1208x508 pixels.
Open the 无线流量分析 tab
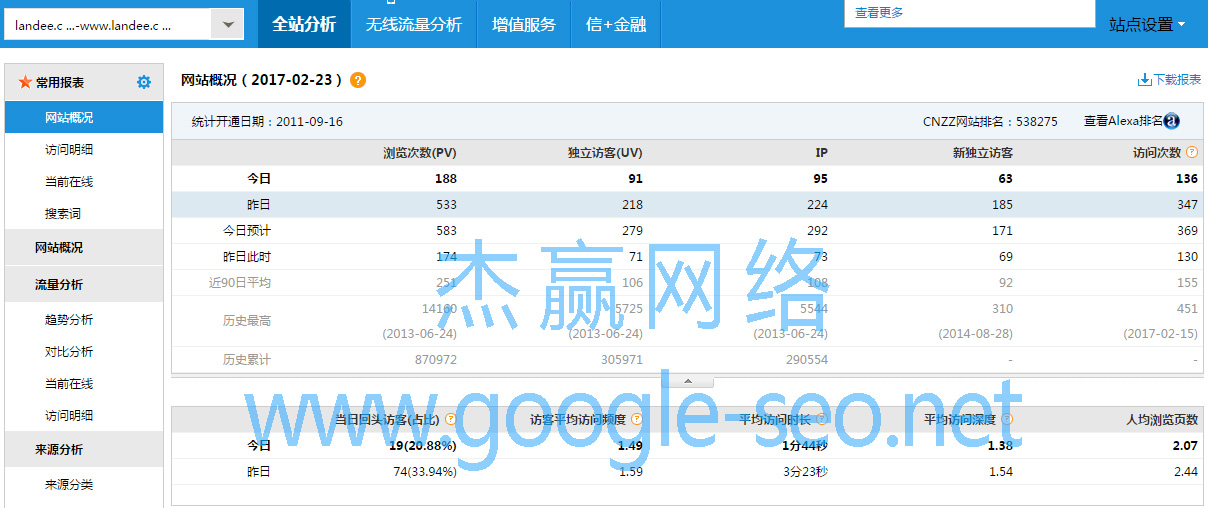pos(414,24)
